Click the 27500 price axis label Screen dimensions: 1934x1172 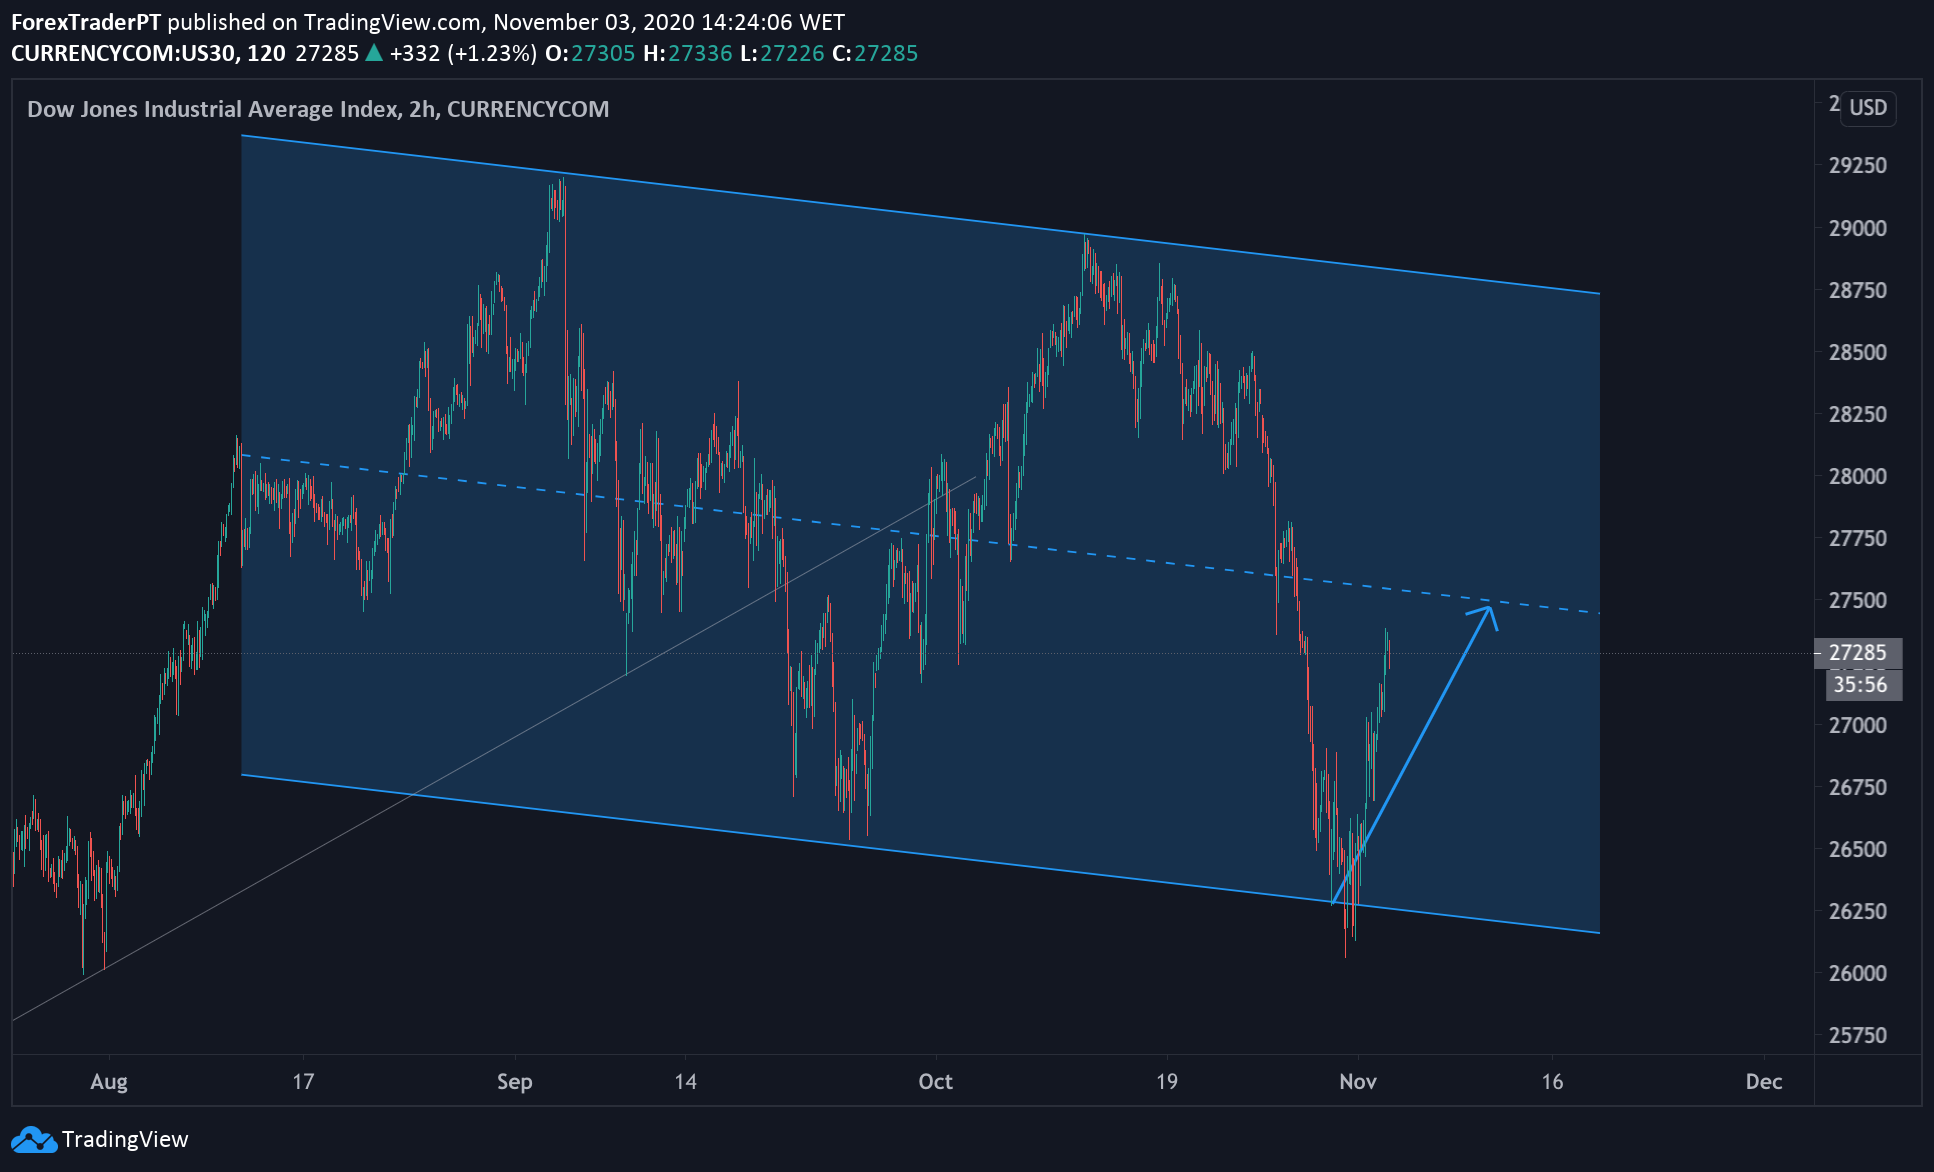tap(1857, 600)
